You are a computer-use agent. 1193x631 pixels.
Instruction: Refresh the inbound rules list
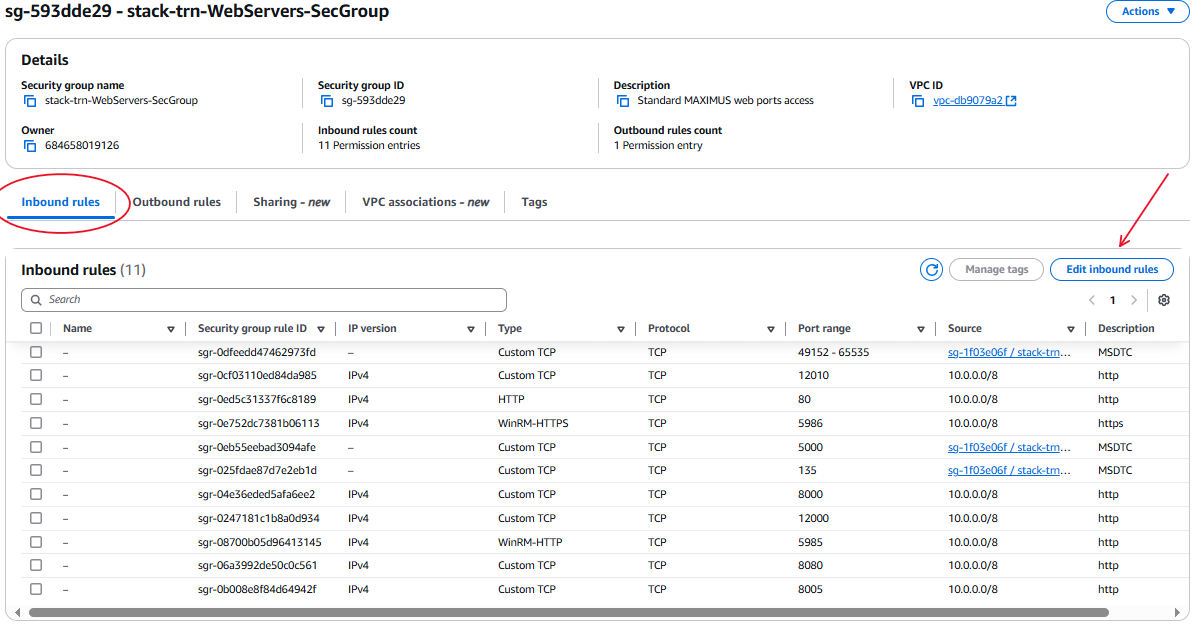coord(932,269)
